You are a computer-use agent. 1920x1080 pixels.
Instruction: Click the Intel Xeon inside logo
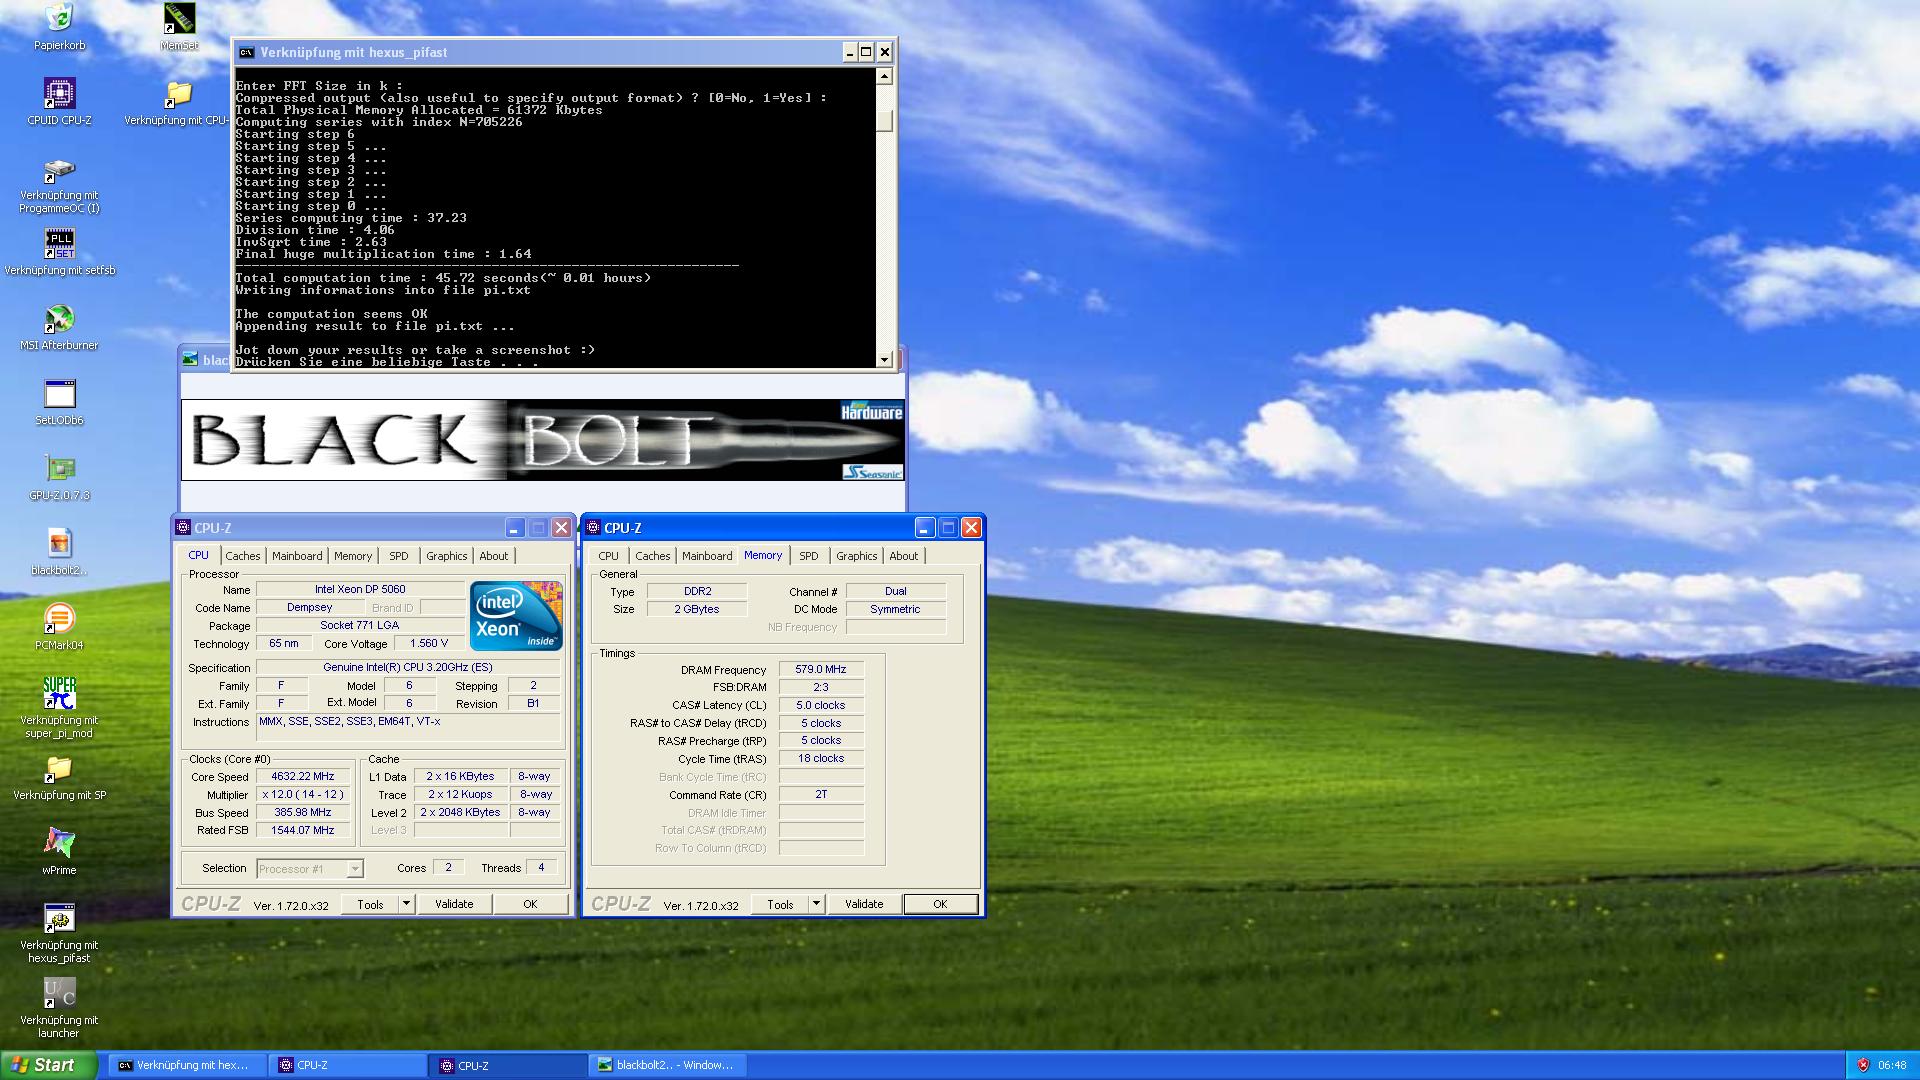click(516, 615)
